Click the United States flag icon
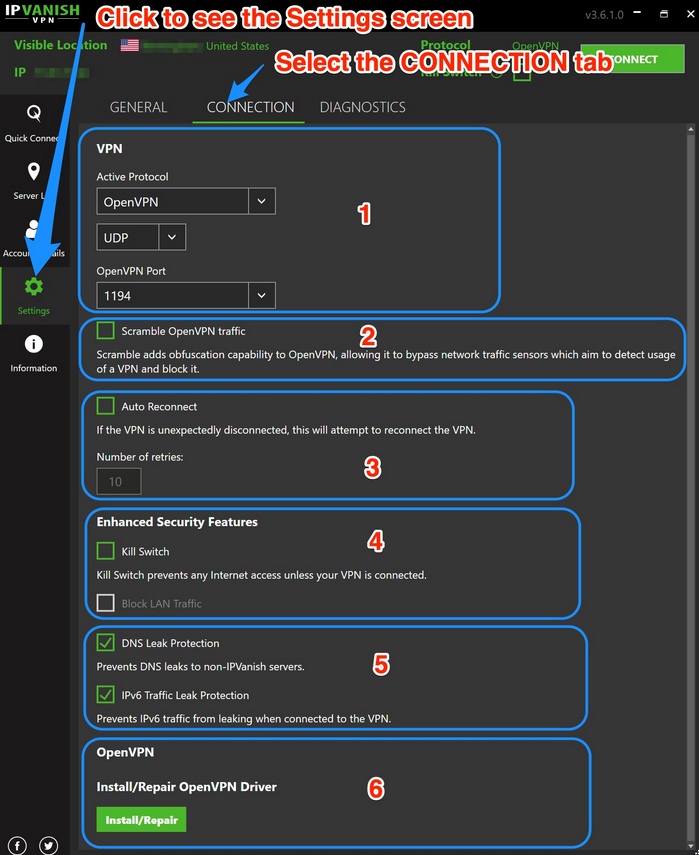 click(129, 45)
